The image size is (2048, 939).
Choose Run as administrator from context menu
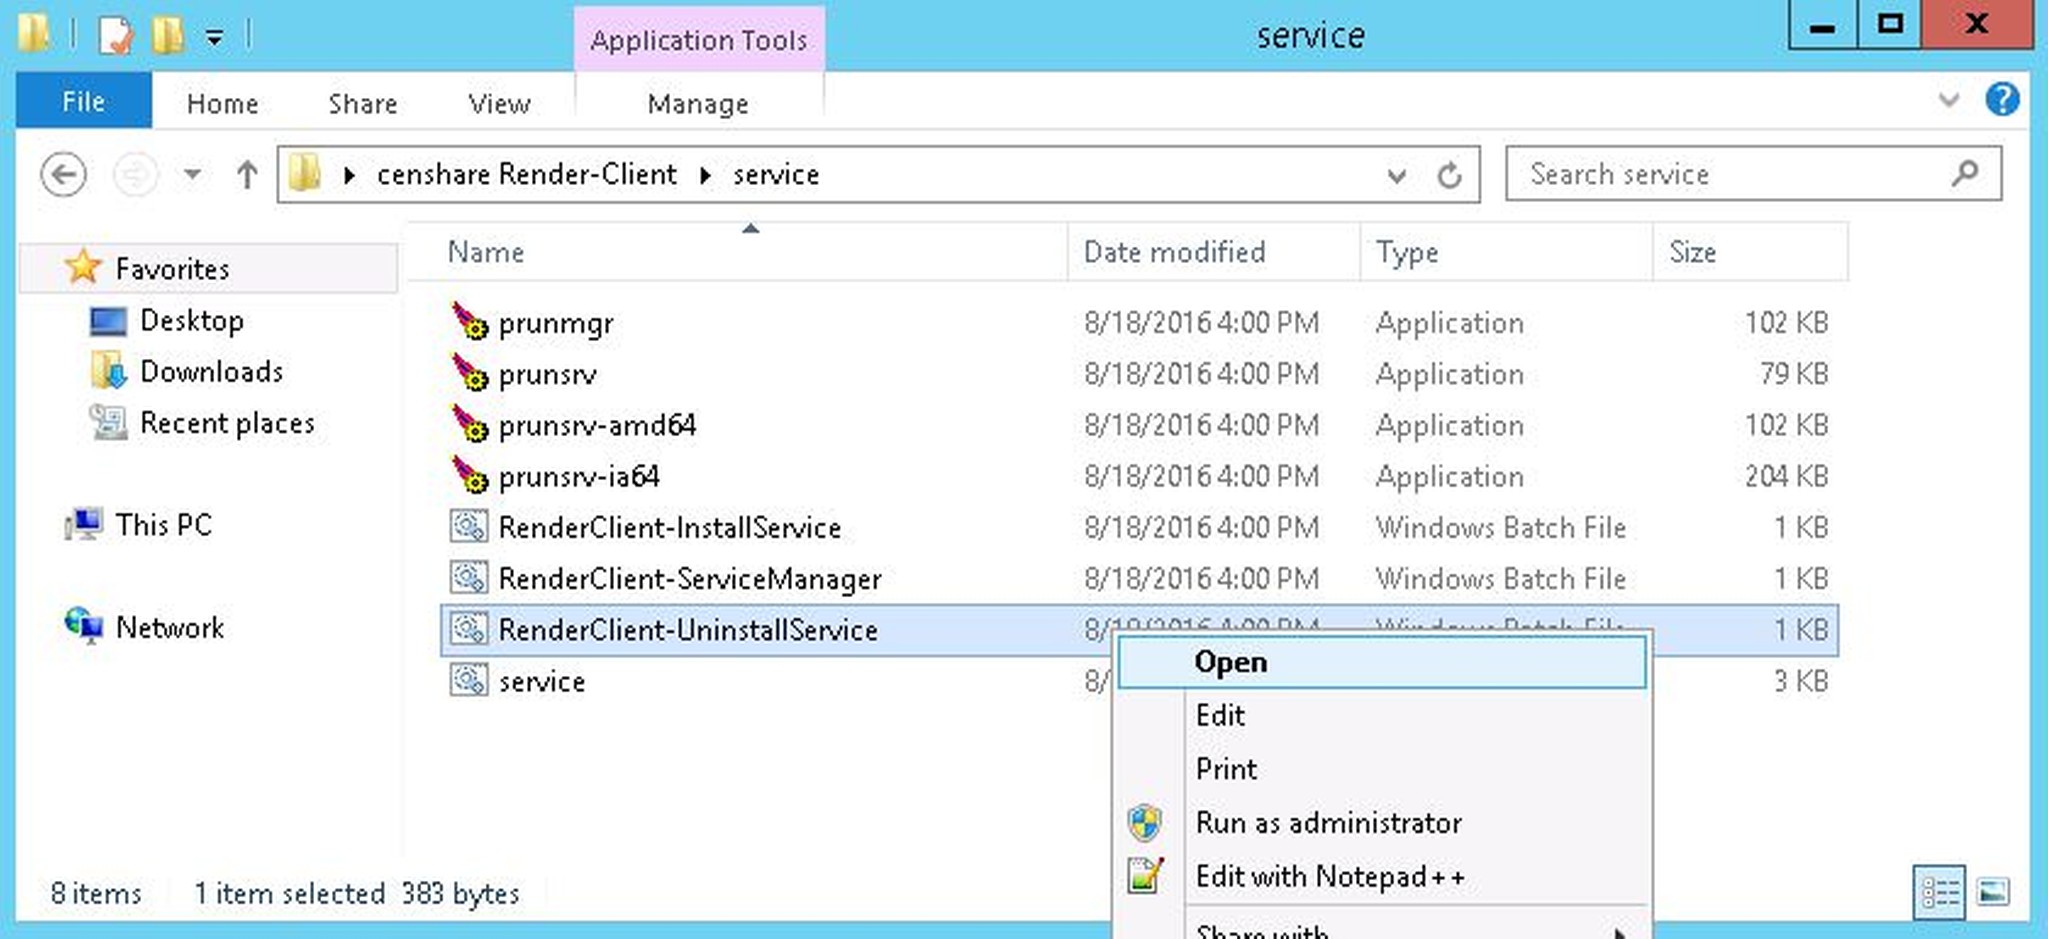pyautogui.click(x=1328, y=823)
